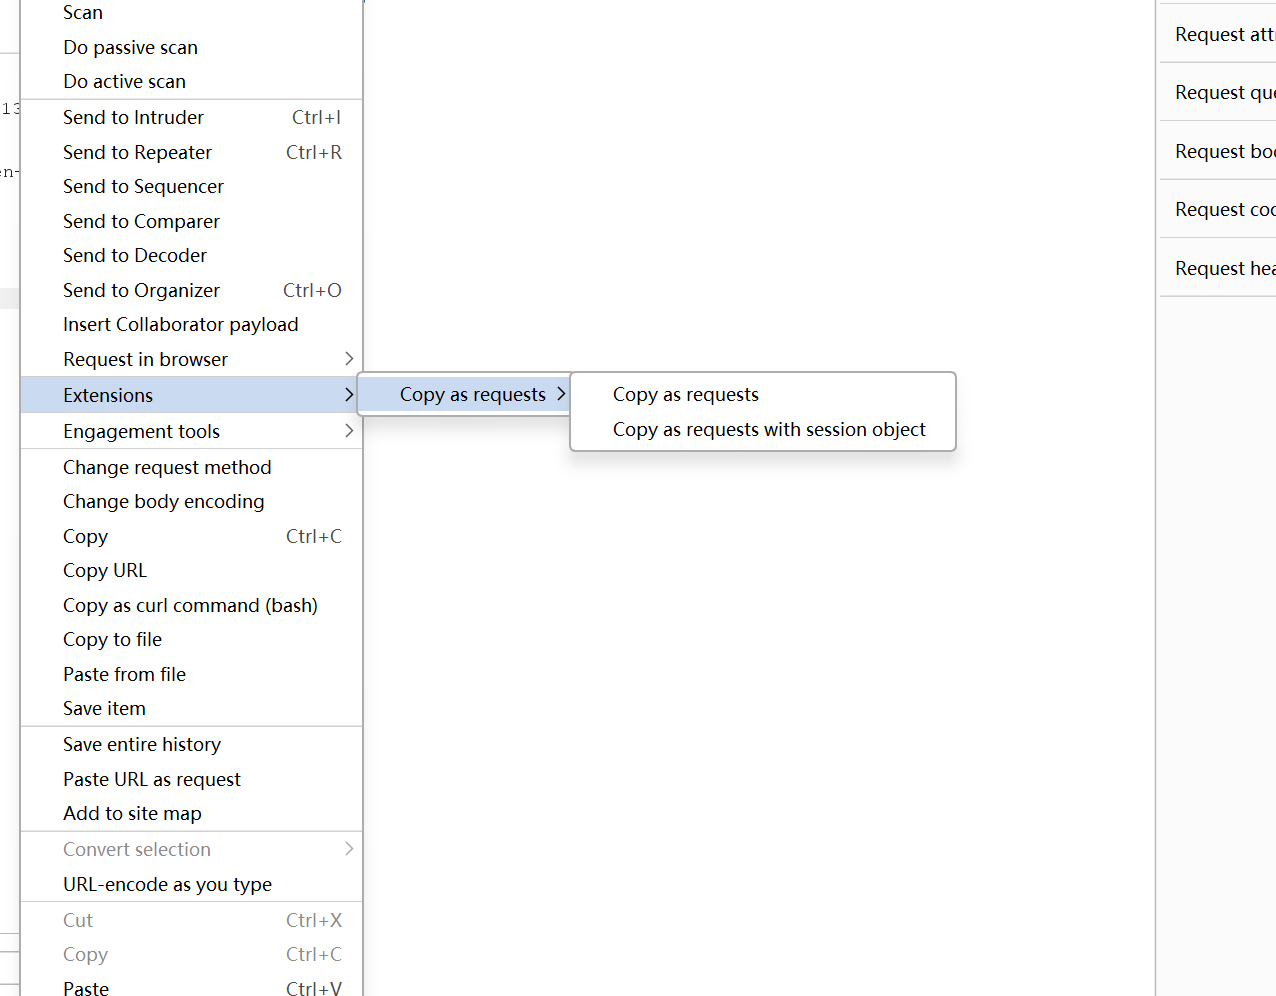Screen dimensions: 1276x996
Task: Select Save entire history
Action: (x=141, y=744)
